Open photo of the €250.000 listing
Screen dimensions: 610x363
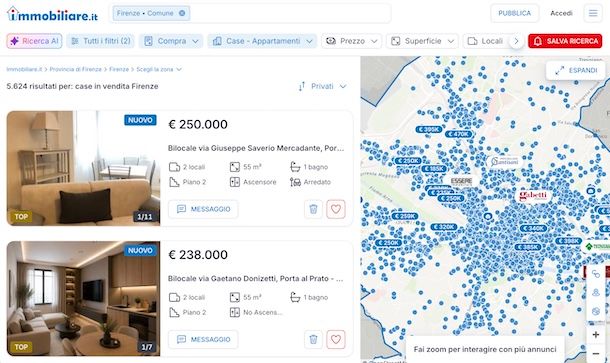(x=83, y=168)
